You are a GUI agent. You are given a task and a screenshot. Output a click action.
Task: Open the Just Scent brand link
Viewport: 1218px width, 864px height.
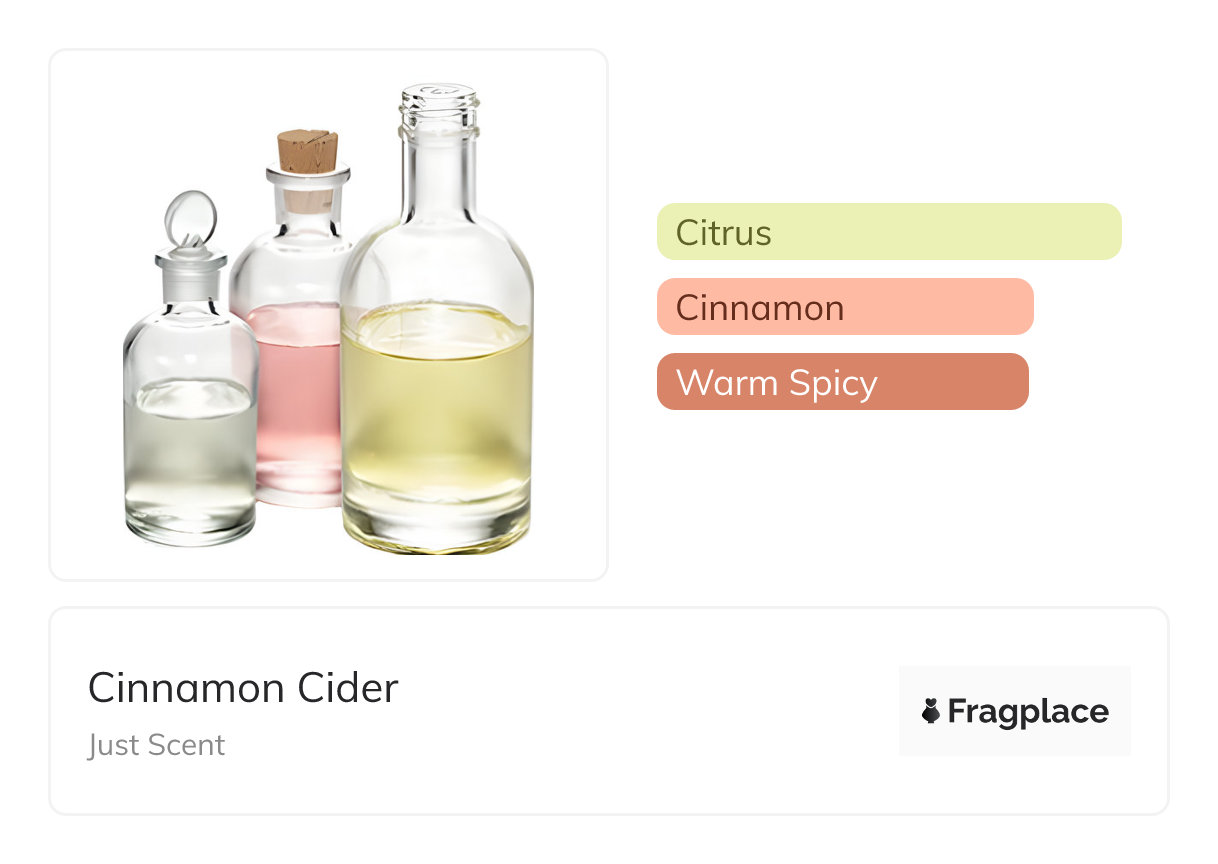pyautogui.click(x=156, y=745)
